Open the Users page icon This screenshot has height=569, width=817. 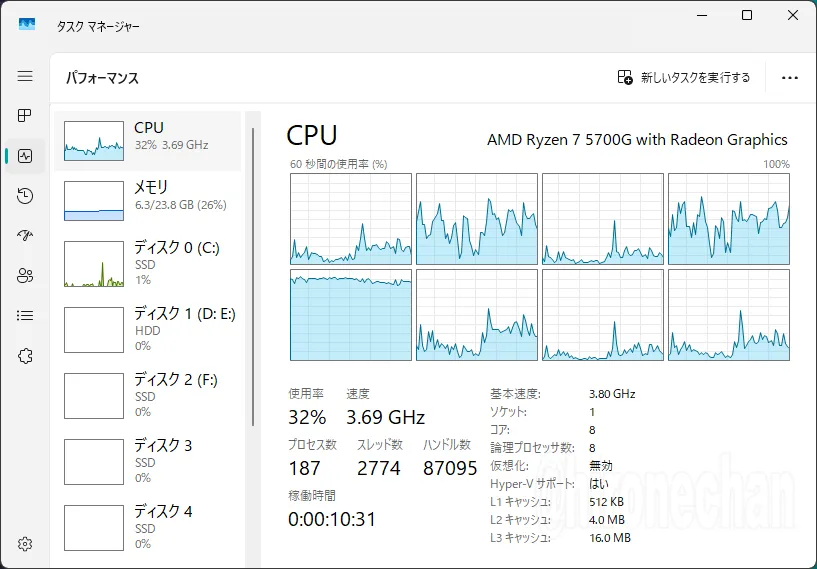pos(25,276)
